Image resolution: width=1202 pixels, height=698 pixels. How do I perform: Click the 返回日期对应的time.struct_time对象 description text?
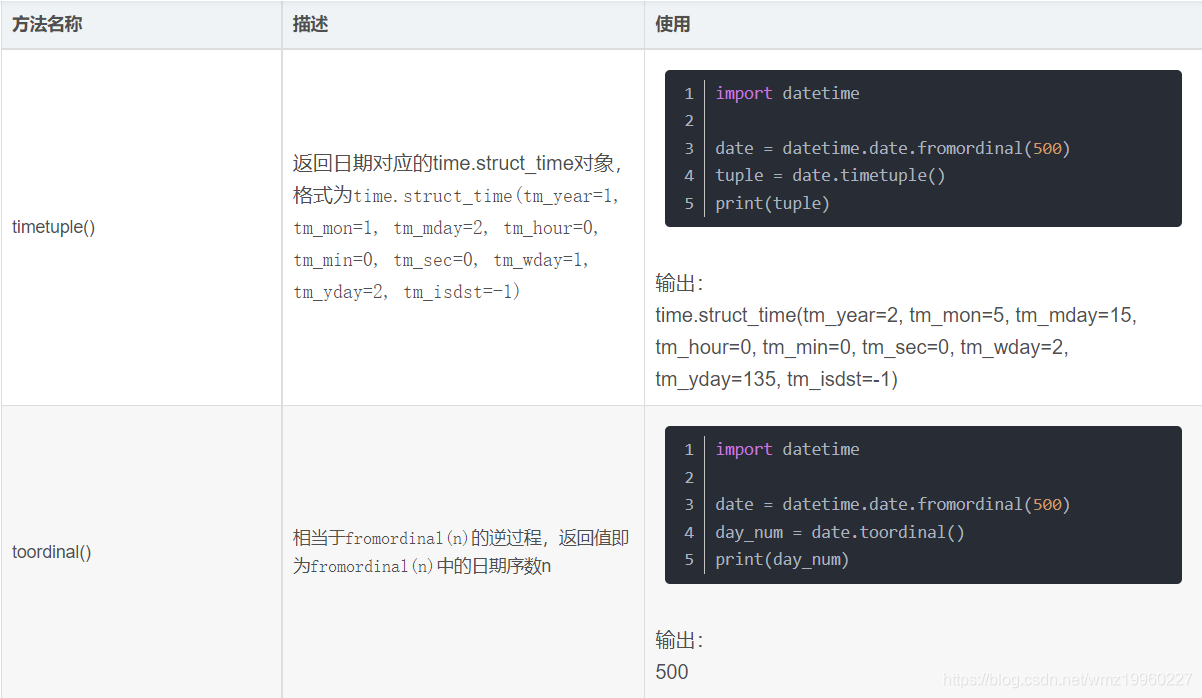coord(457,164)
